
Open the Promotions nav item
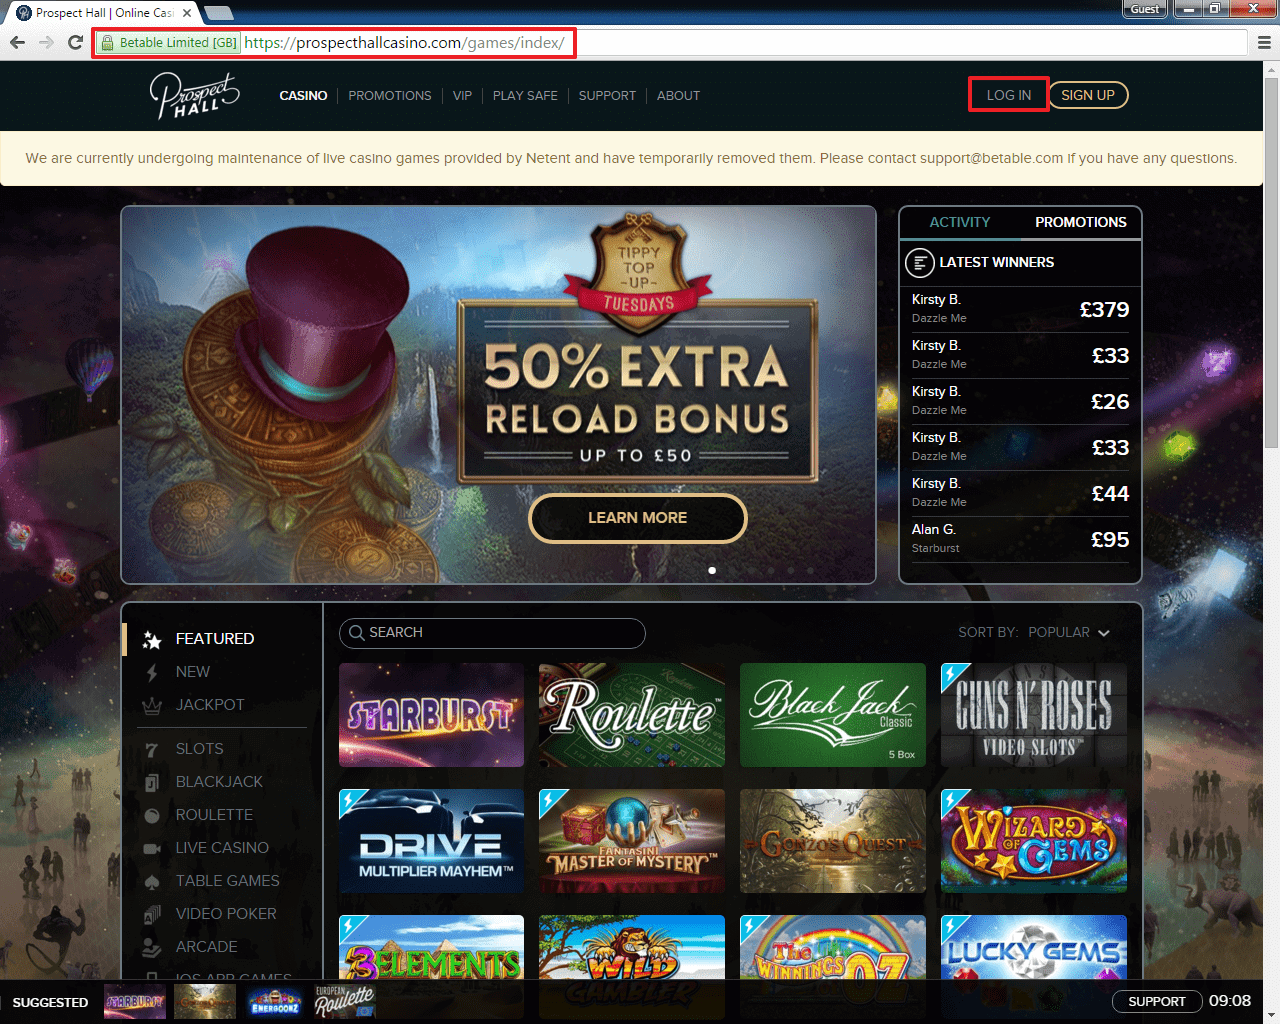[x=390, y=96]
